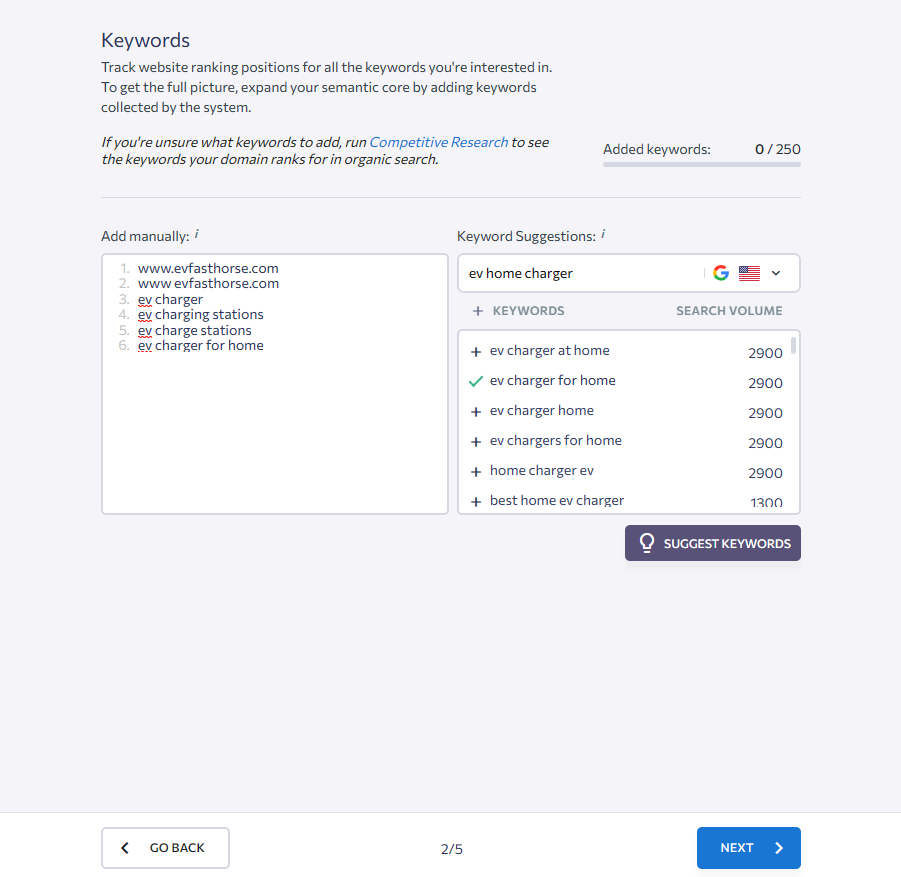This screenshot has height=877, width=901.
Task: Sort by the SEARCH VOLUME column header
Action: [x=729, y=311]
